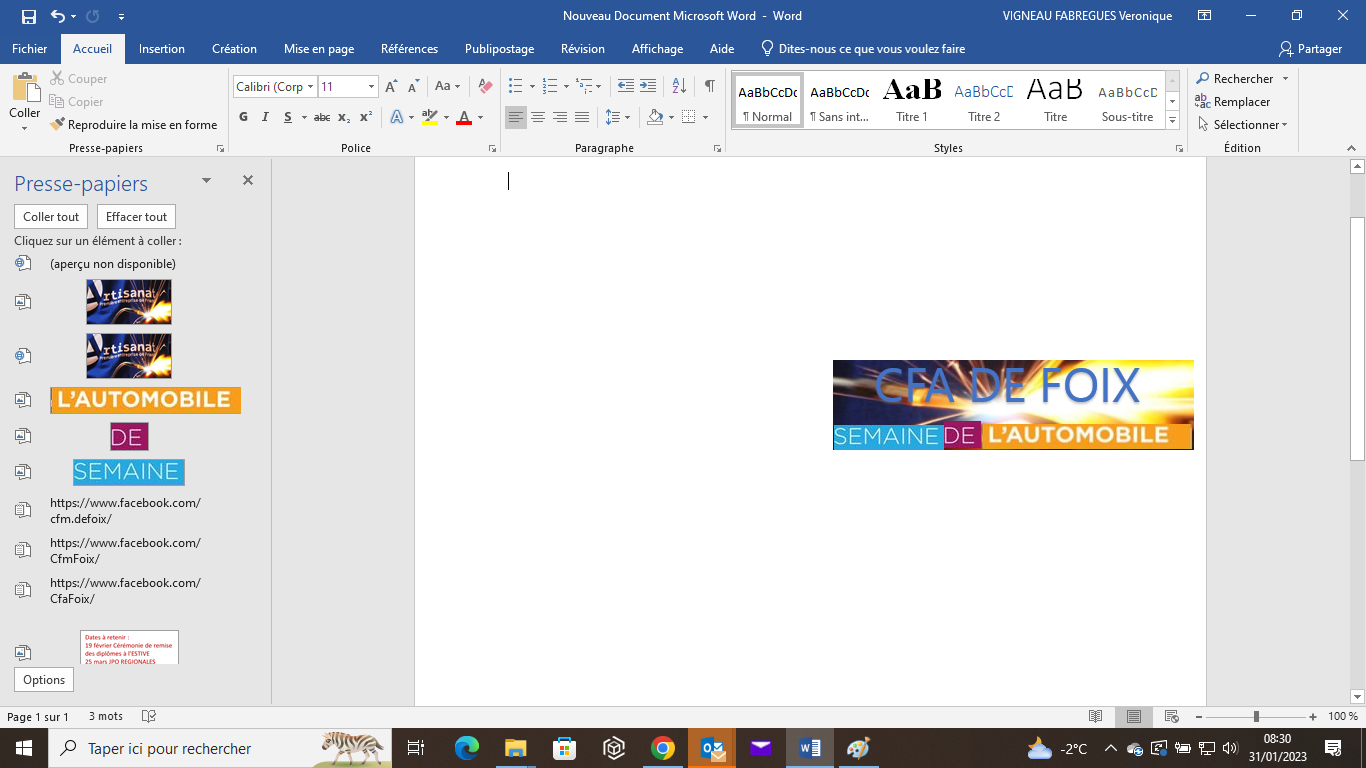Apply superscript formatting
The width and height of the screenshot is (1366, 768).
point(366,117)
